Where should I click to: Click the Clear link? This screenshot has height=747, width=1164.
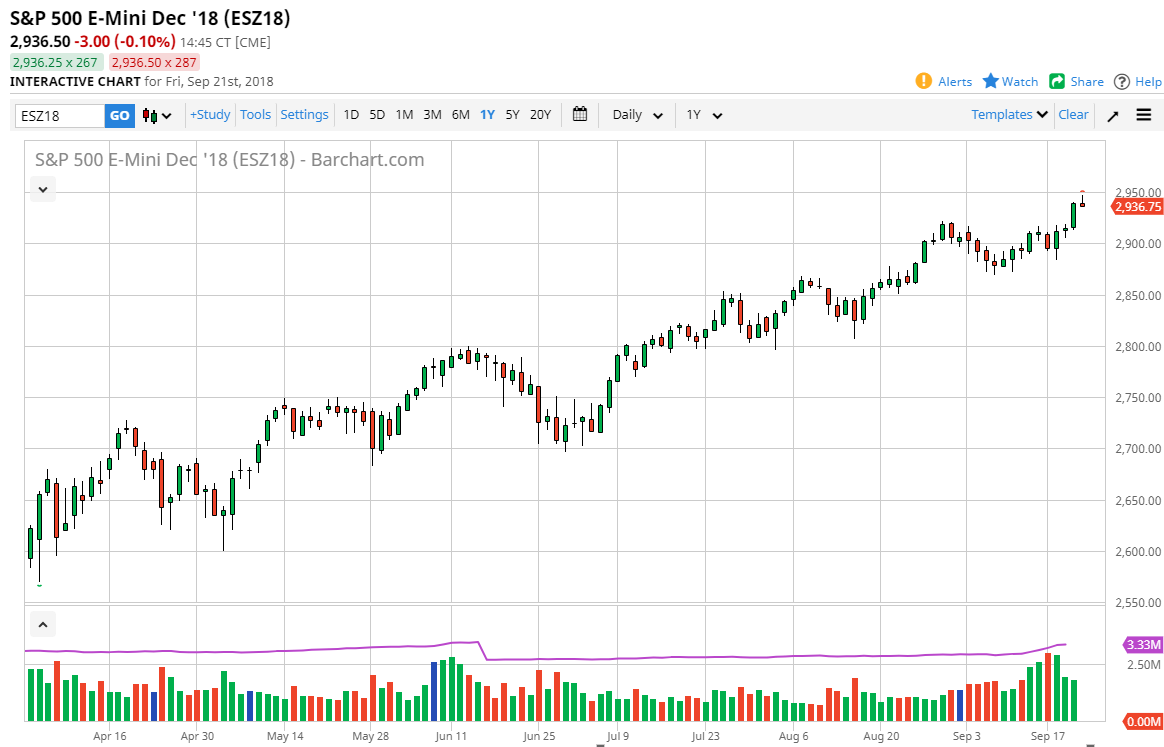tap(1073, 114)
